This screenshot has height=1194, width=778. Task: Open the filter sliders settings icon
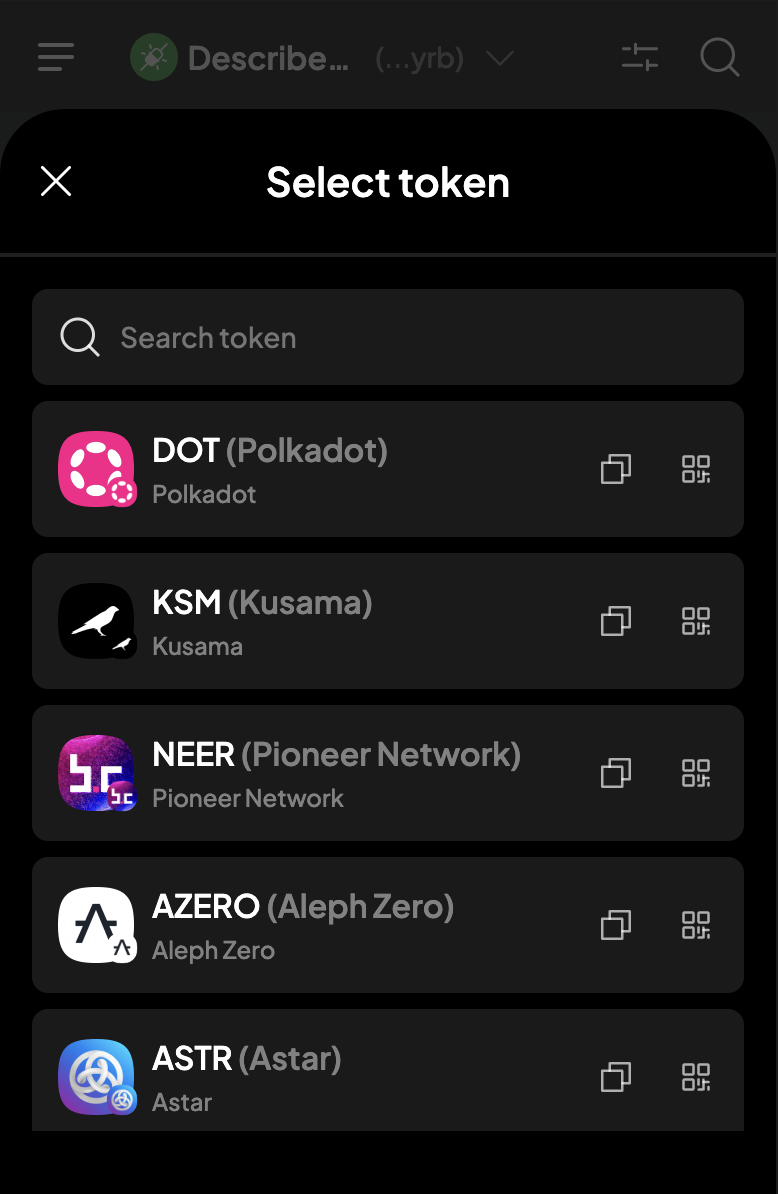point(639,57)
